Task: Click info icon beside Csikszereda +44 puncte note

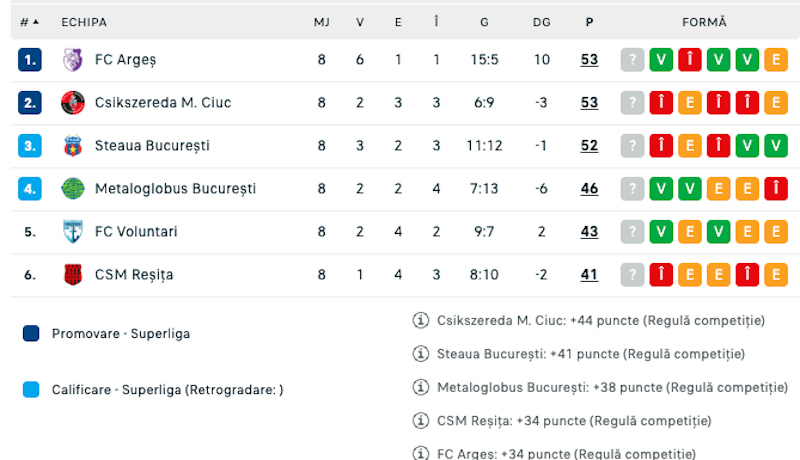Action: (421, 320)
